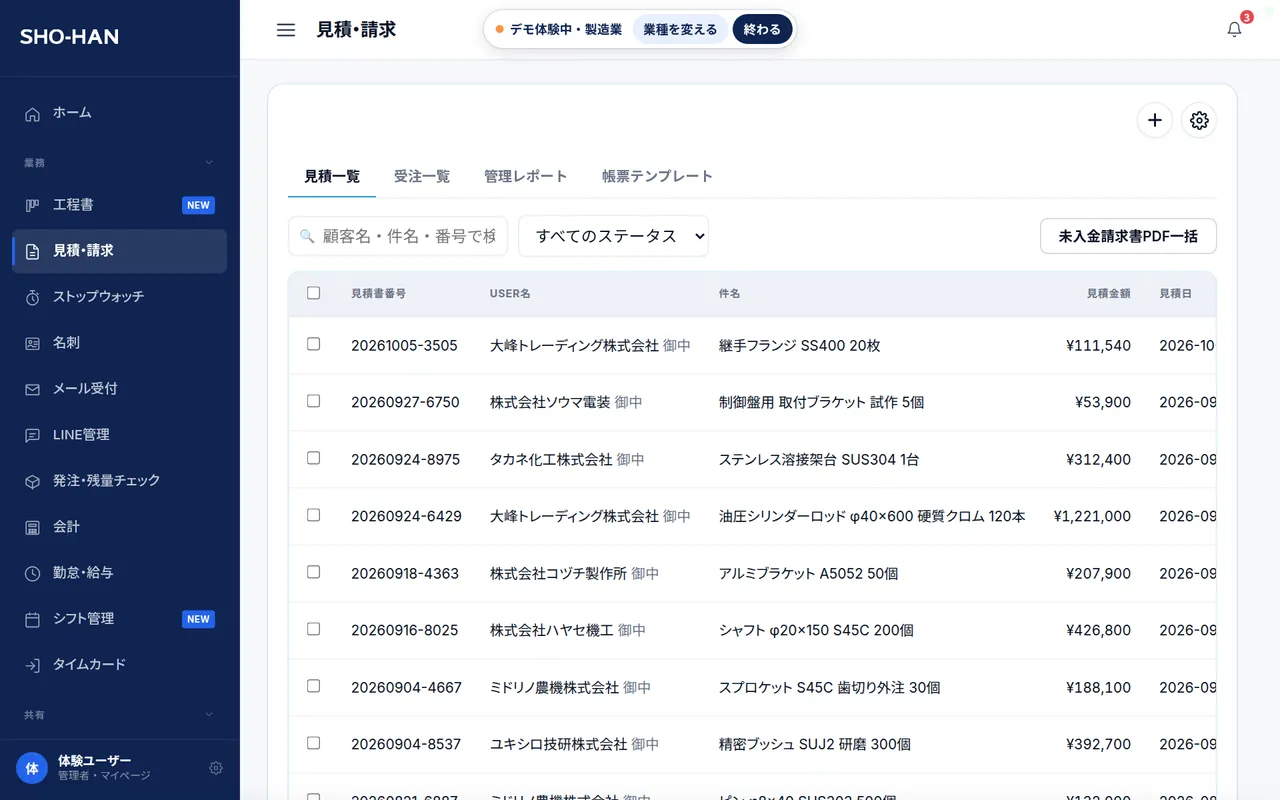
Task: Click 未入金請求書PDF一括 button
Action: click(x=1128, y=236)
